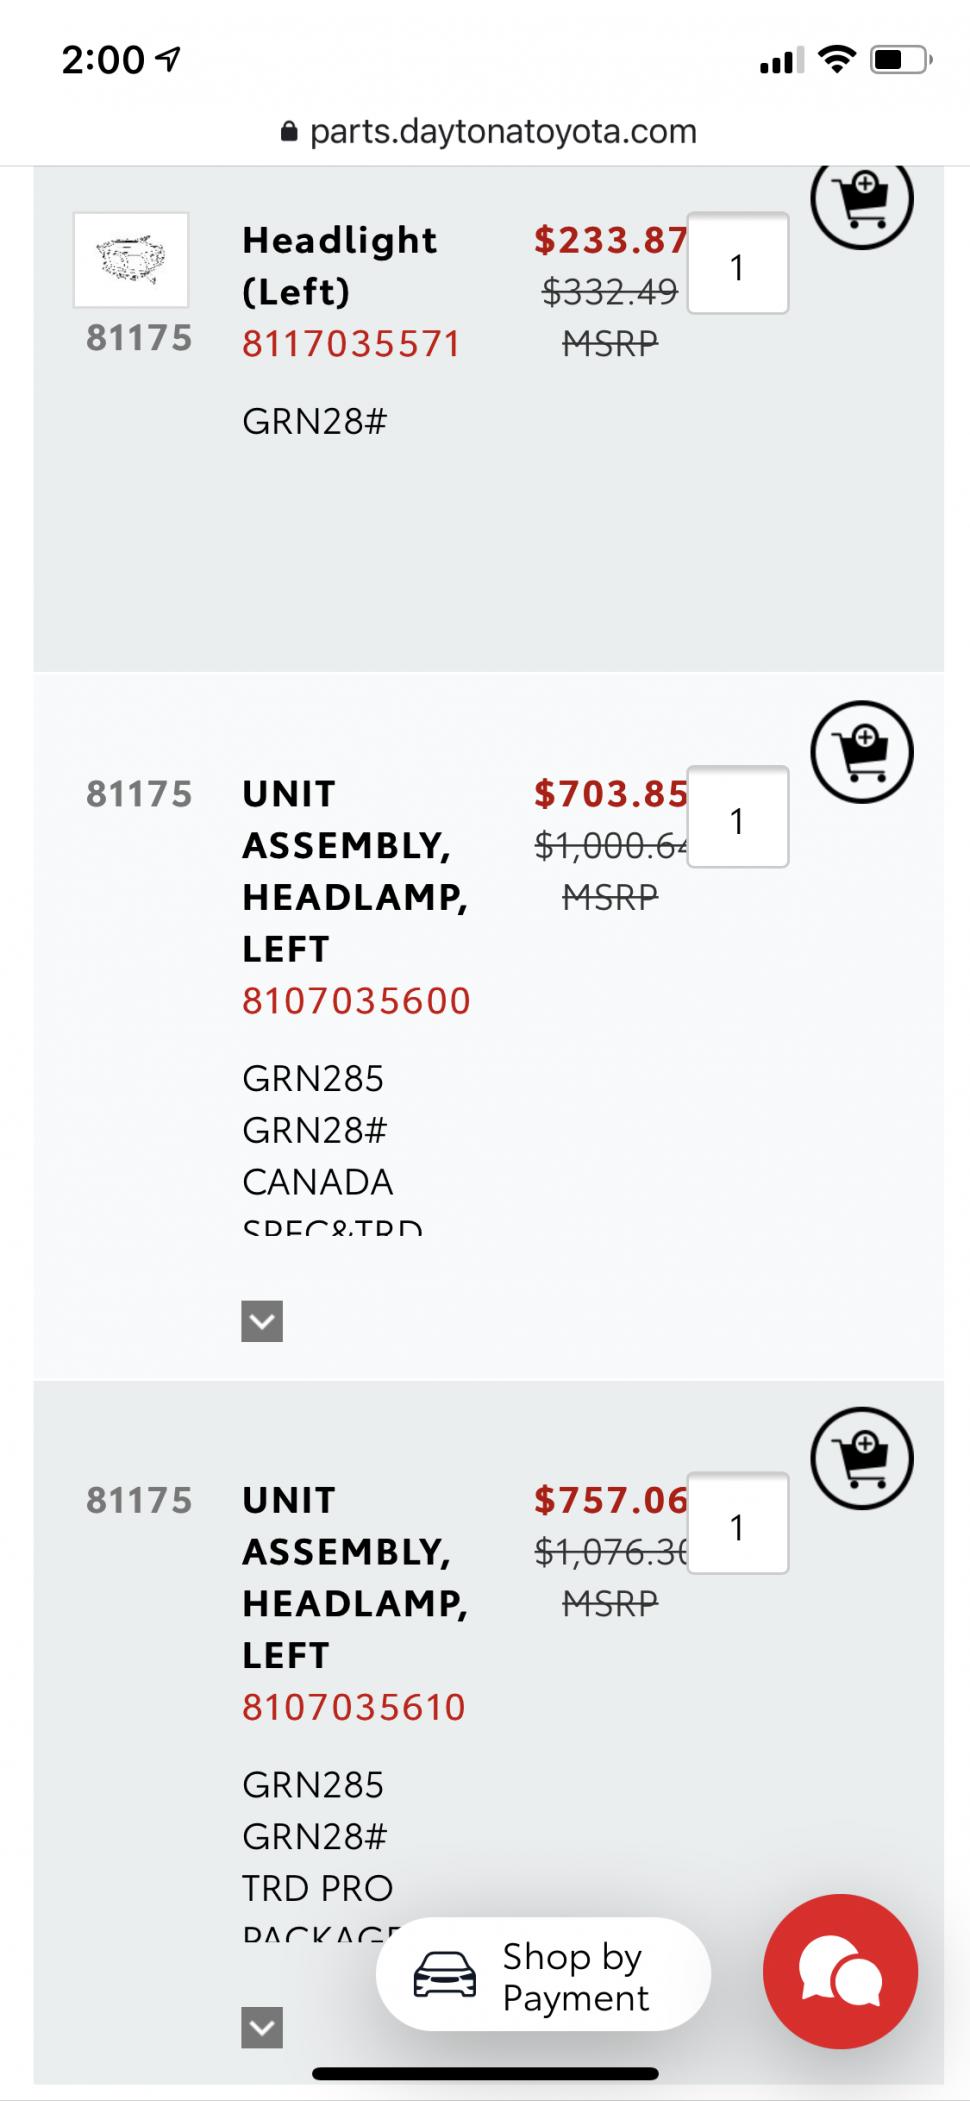Tap the location arrow next to time
The image size is (970, 2101).
170,60
